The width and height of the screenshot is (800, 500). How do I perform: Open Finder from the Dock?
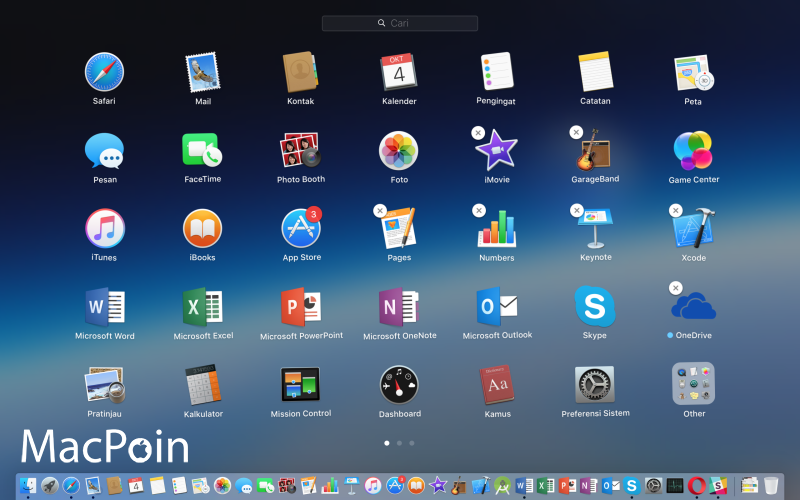(x=28, y=485)
